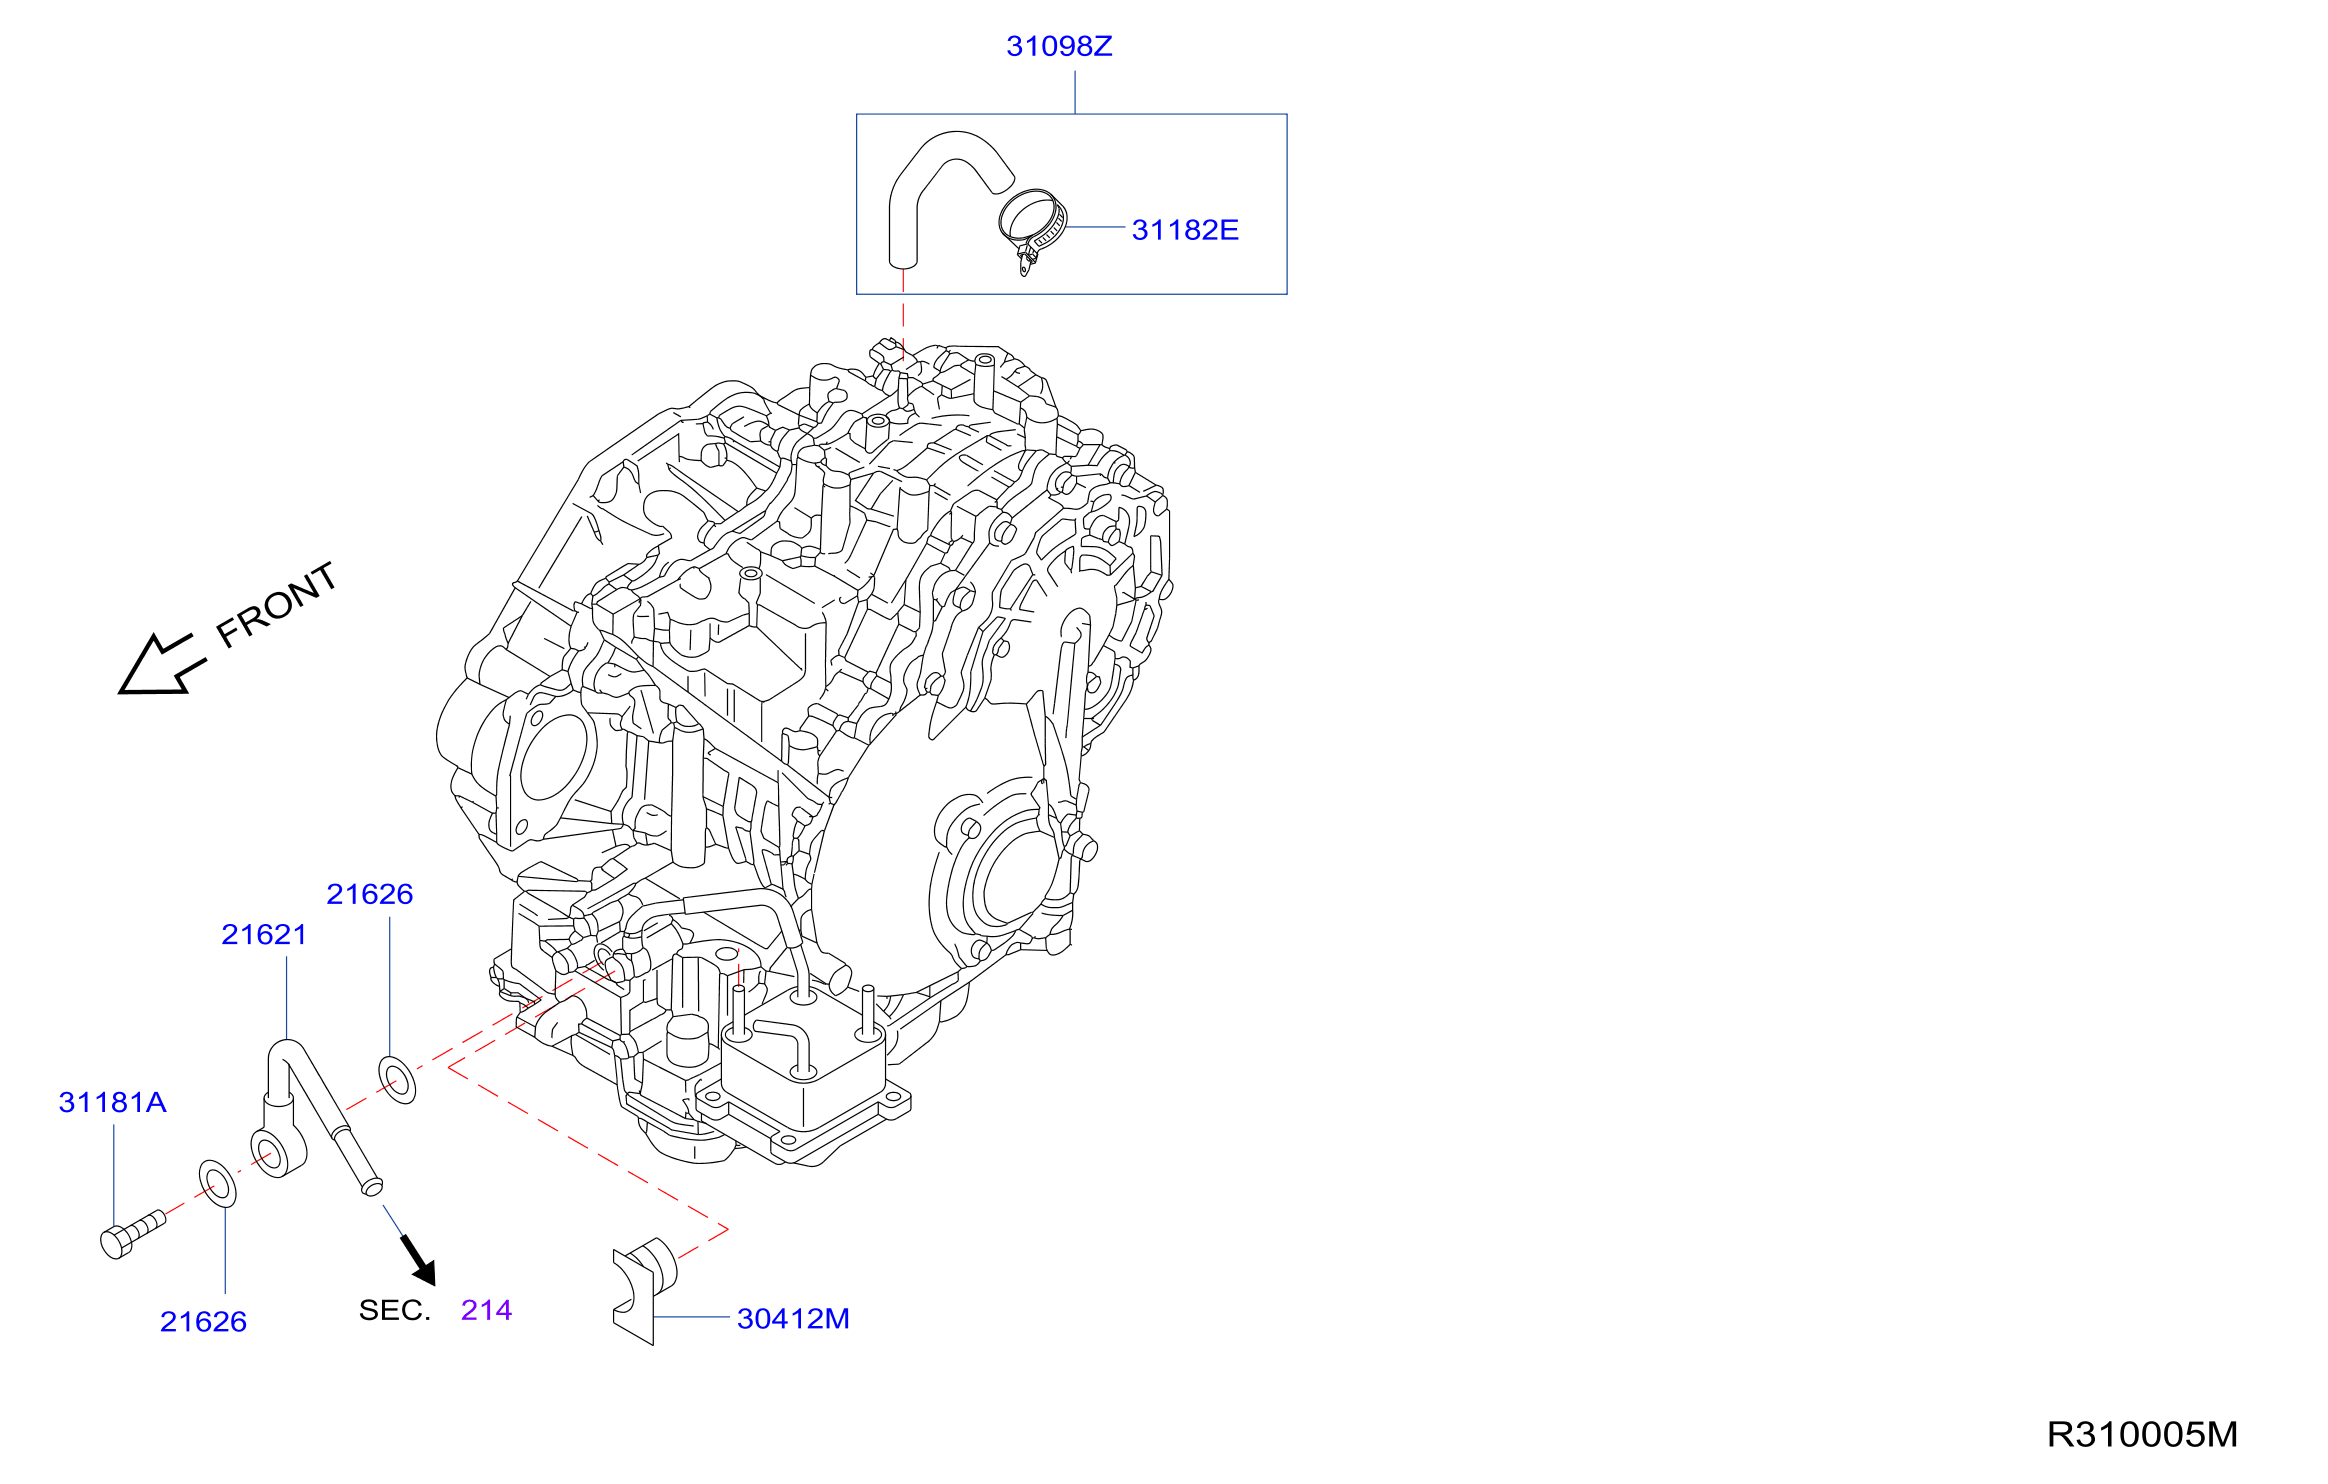This screenshot has width=2328, height=1484.
Task: Click the oil cooler tube 21621 drawing
Action: (314, 1115)
